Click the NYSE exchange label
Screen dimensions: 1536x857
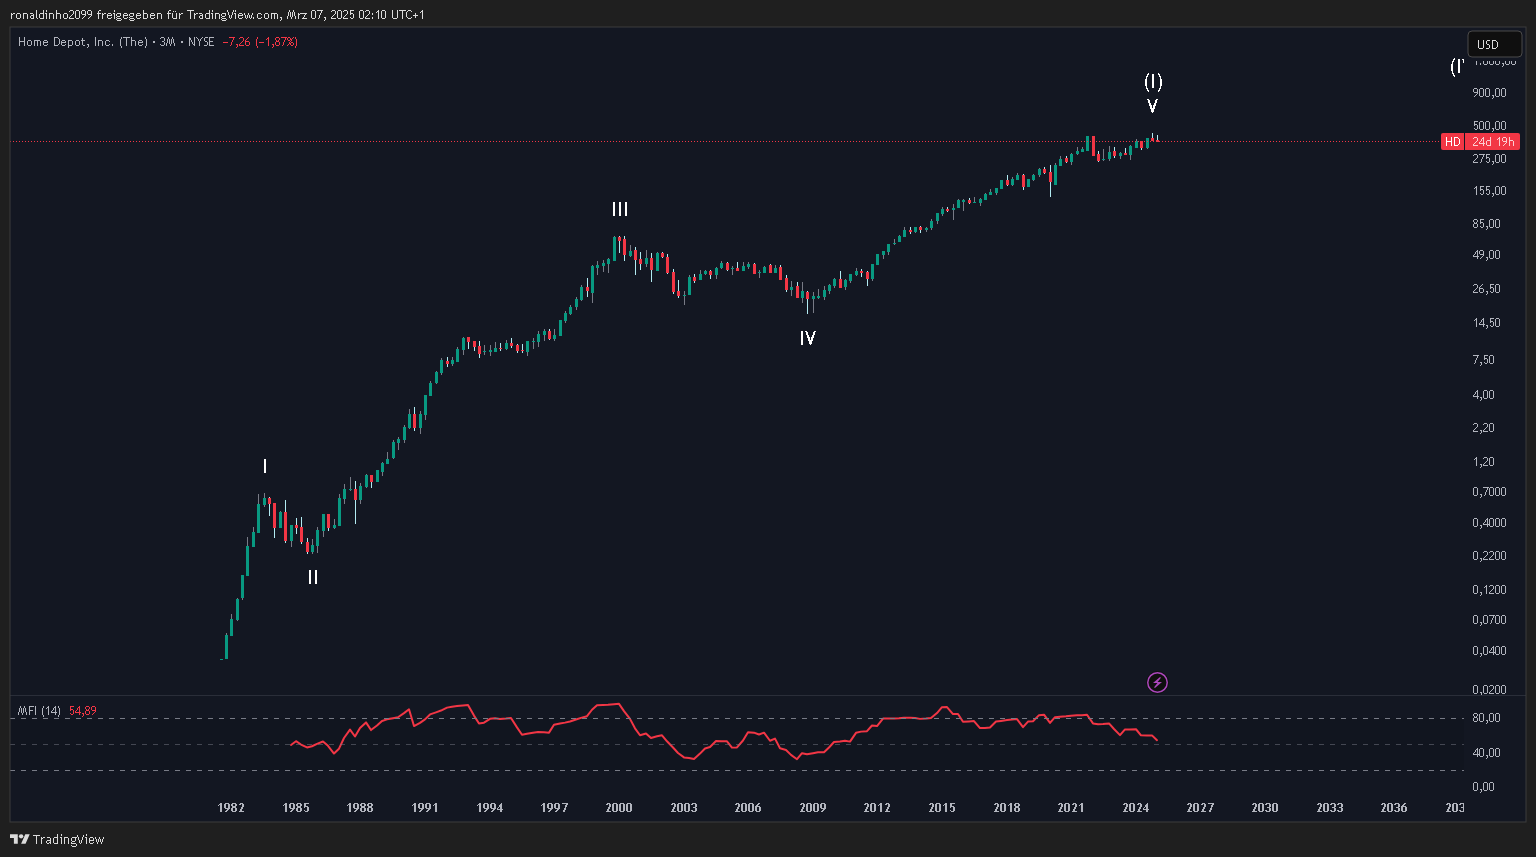pyautogui.click(x=201, y=42)
